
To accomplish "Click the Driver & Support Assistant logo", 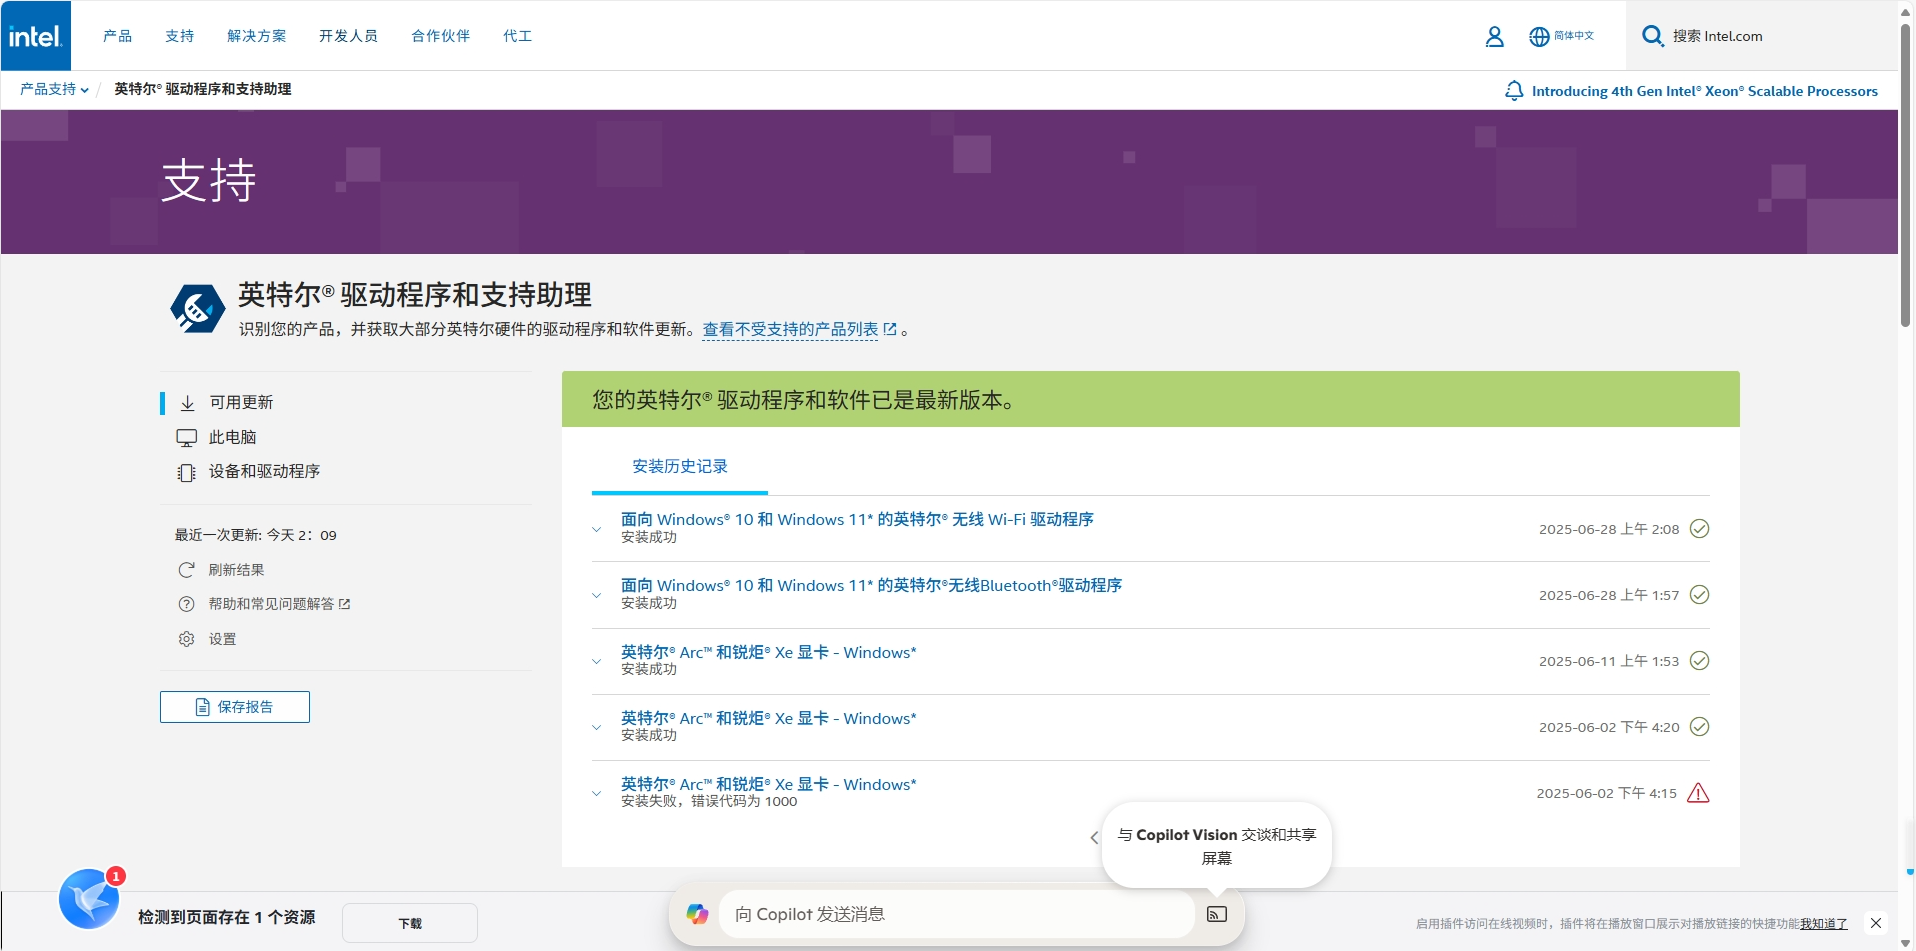I will (197, 308).
